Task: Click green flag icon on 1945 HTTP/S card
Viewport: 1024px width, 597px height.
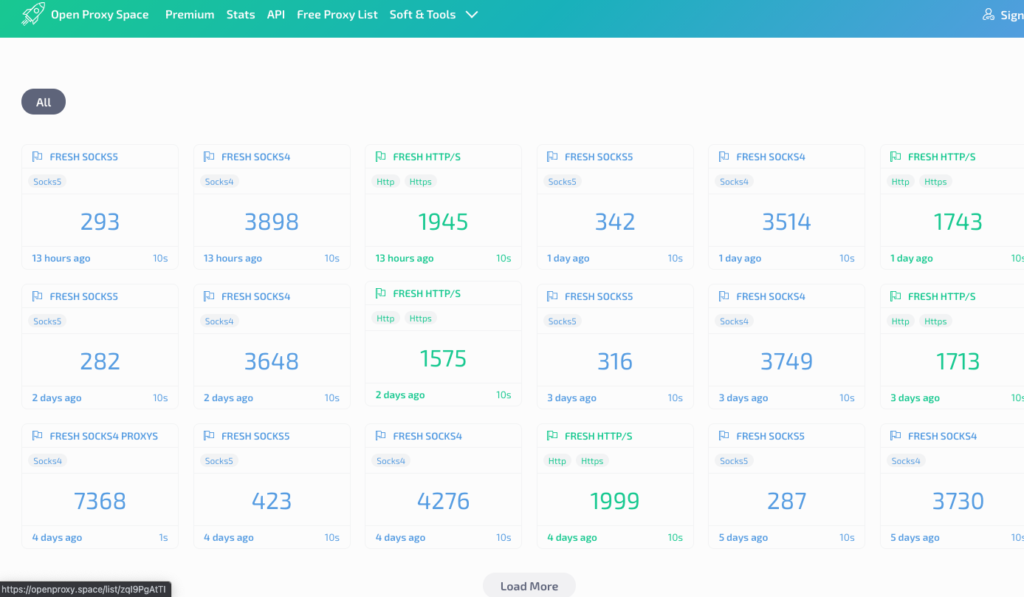Action: click(x=381, y=157)
